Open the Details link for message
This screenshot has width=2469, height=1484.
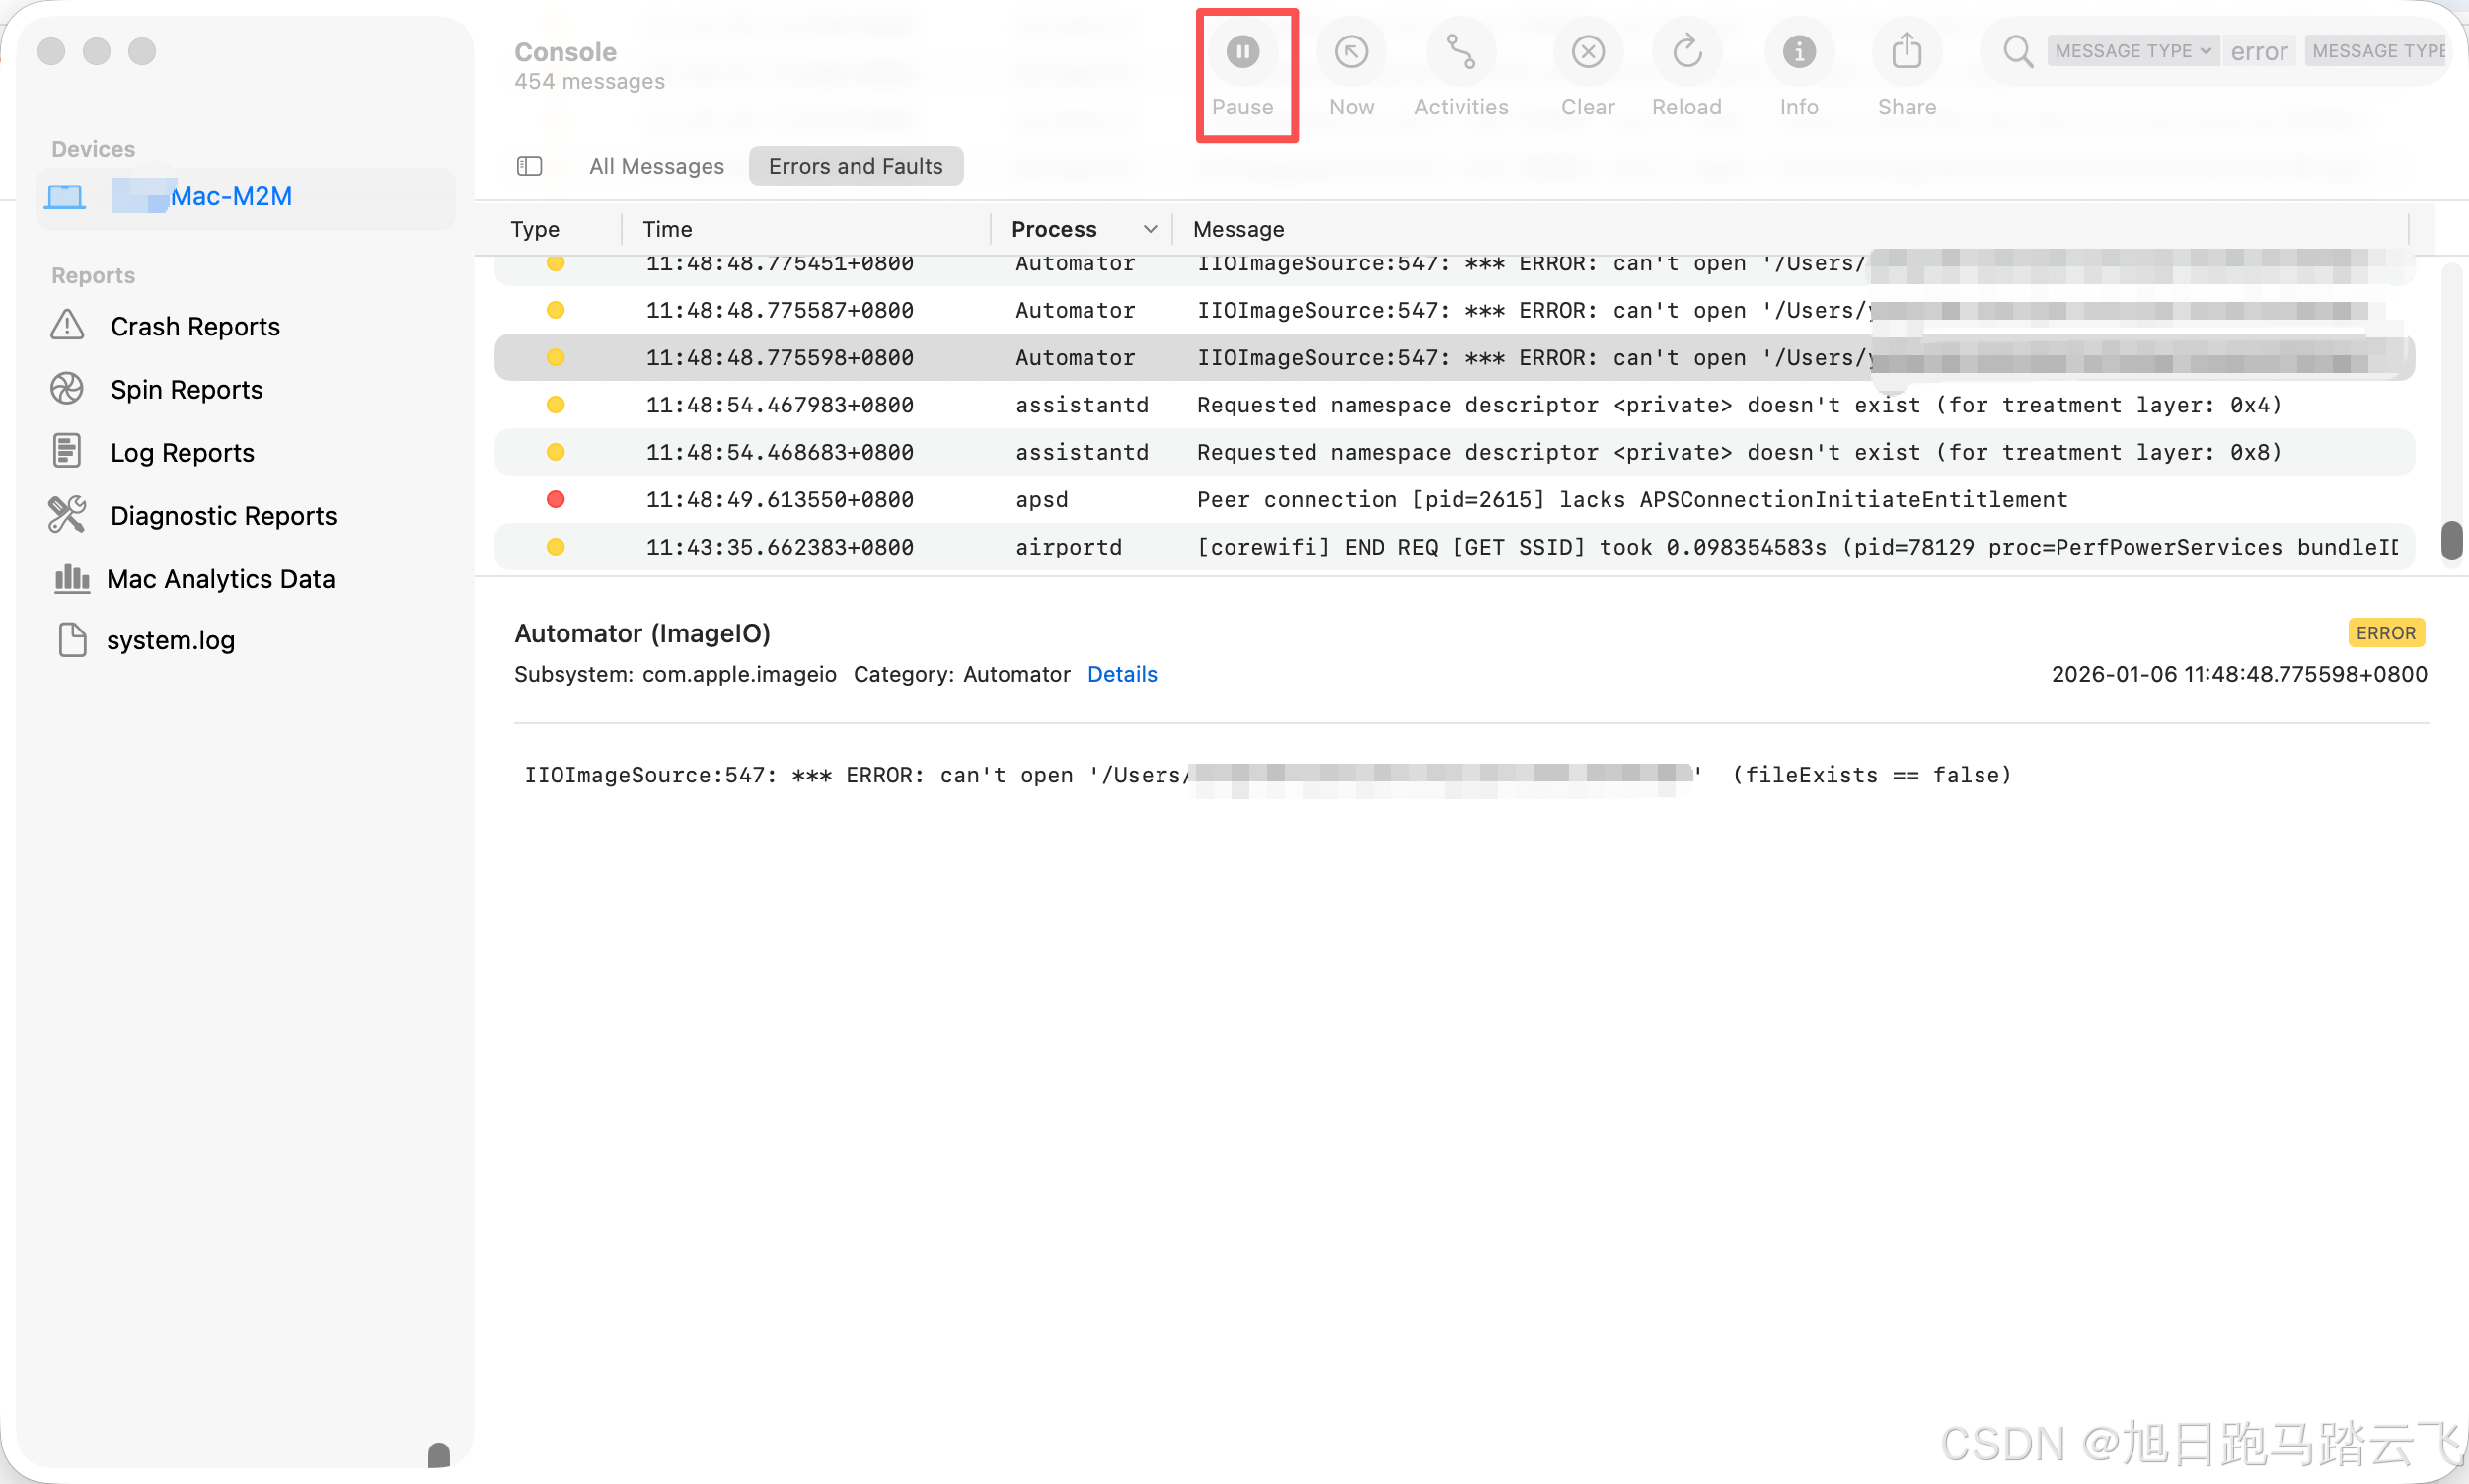pos(1121,675)
